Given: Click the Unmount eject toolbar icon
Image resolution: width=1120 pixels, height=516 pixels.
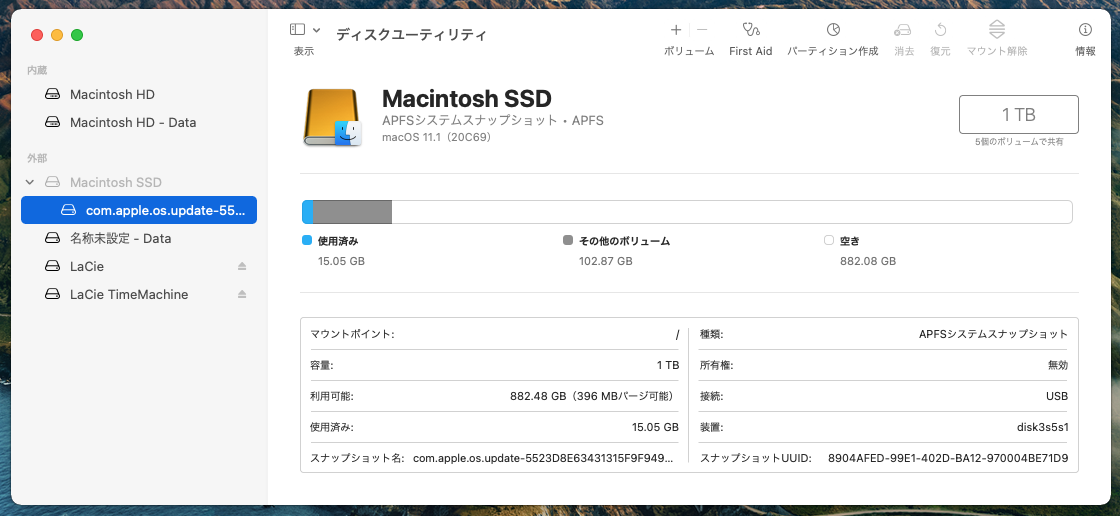Looking at the screenshot, I should (997, 30).
